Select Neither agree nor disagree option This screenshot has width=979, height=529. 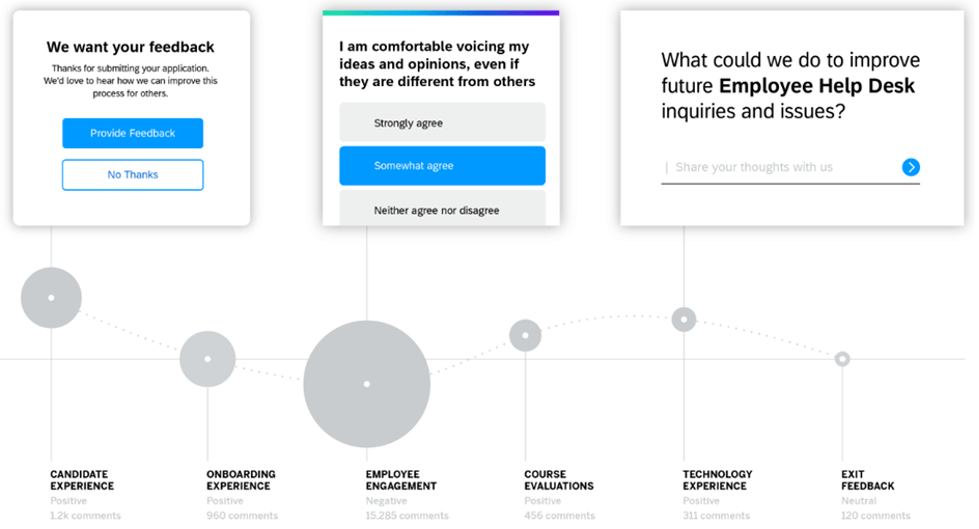(442, 208)
